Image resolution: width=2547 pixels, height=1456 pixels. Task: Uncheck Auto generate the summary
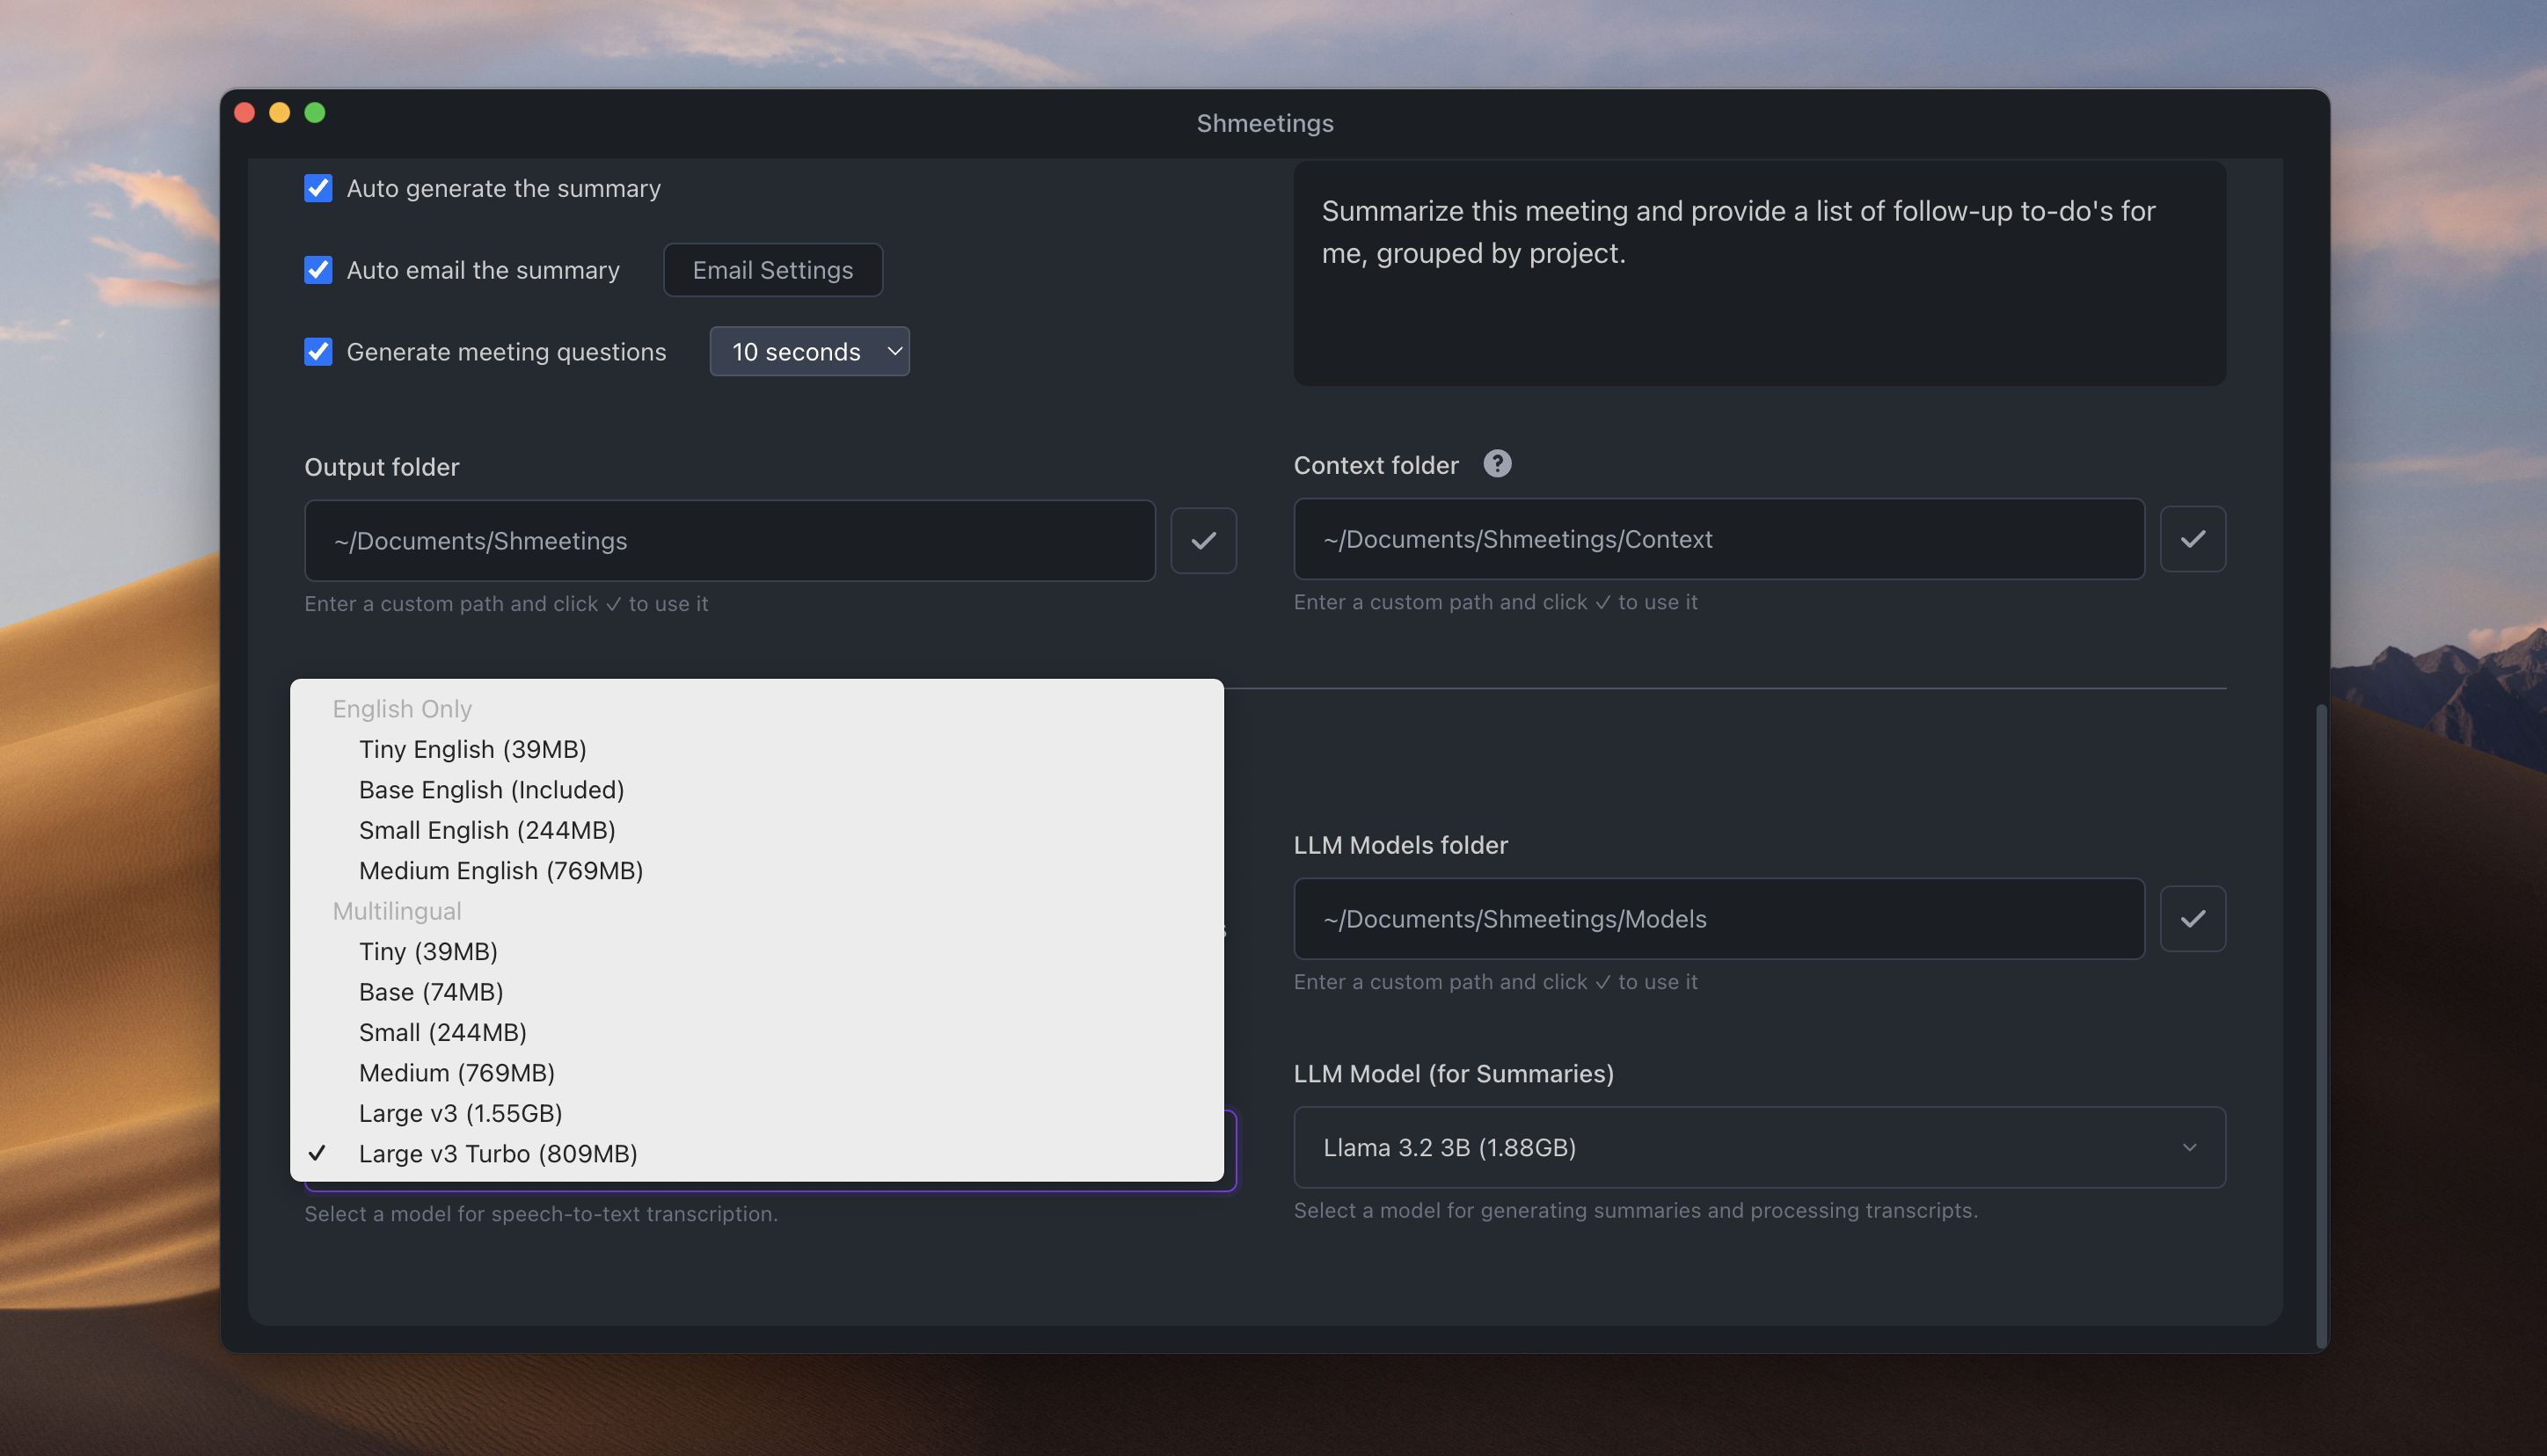click(318, 188)
